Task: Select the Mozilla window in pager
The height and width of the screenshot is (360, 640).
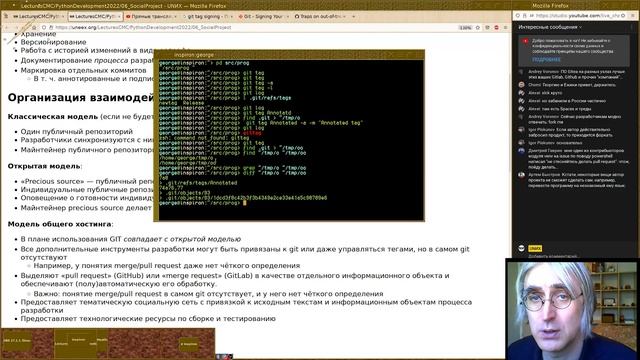Action: (102, 340)
